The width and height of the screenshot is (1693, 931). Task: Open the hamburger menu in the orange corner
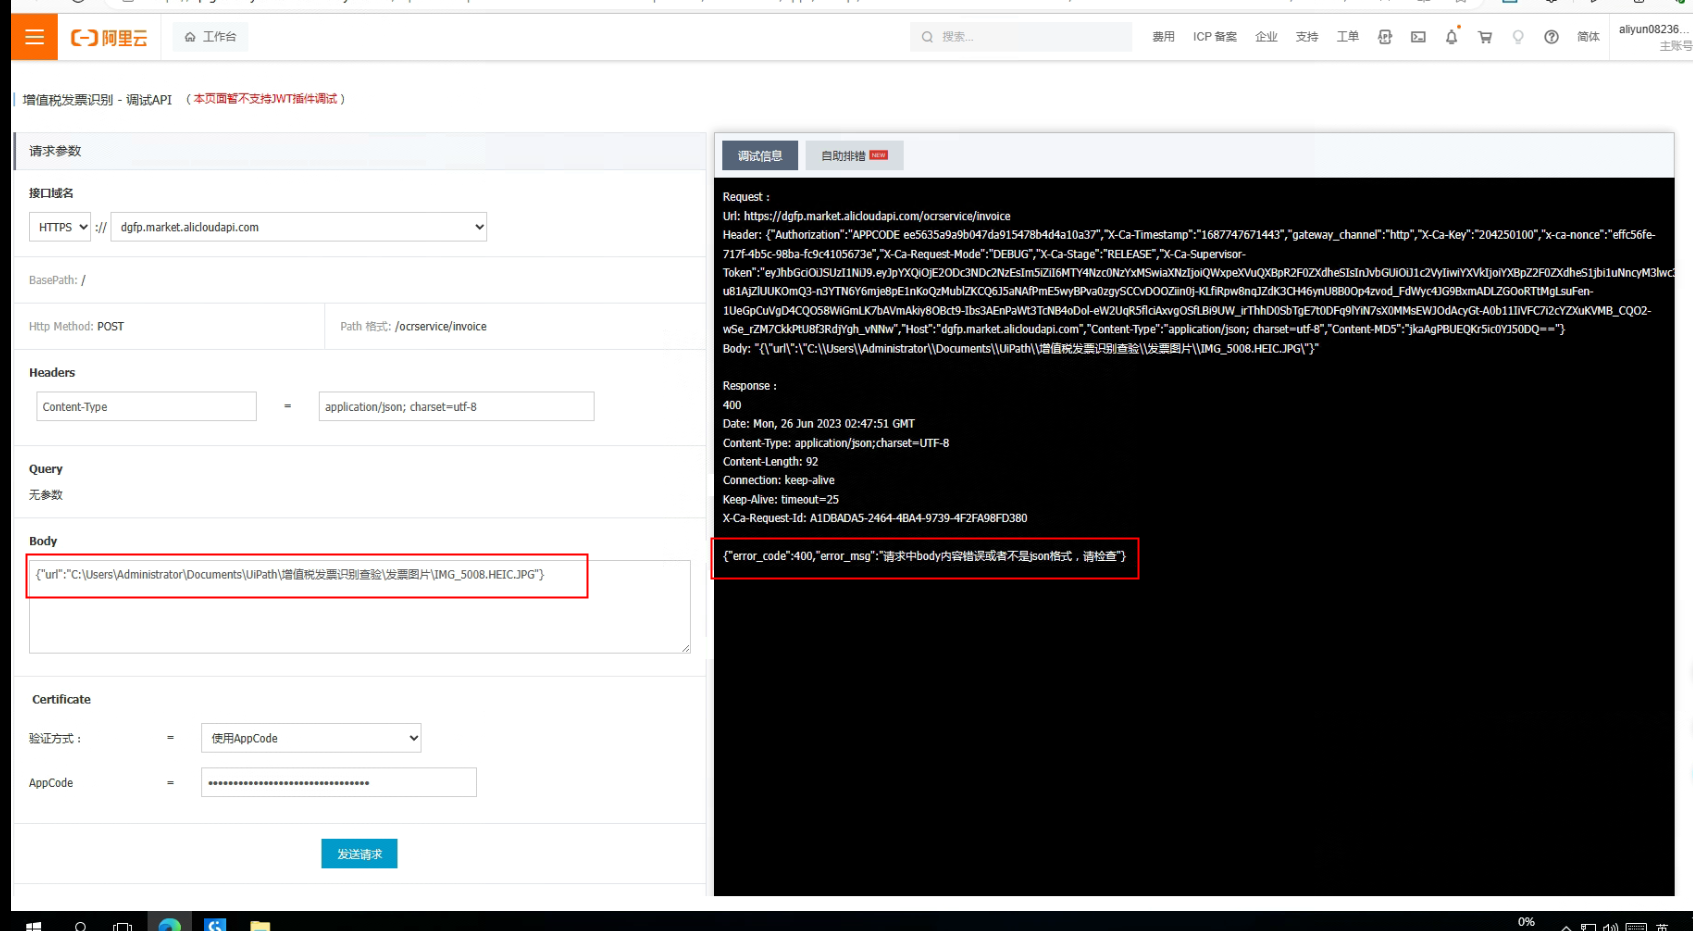34,37
